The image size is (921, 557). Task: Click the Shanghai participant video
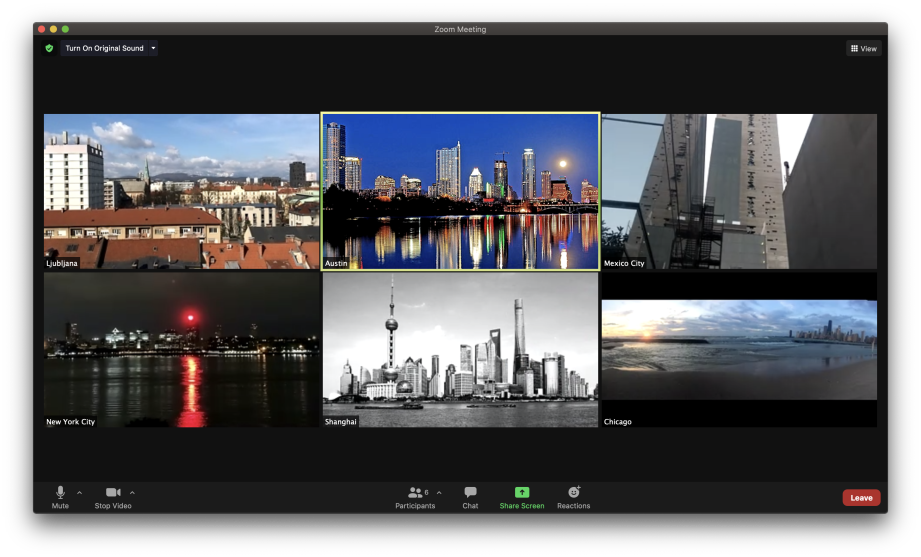point(460,350)
